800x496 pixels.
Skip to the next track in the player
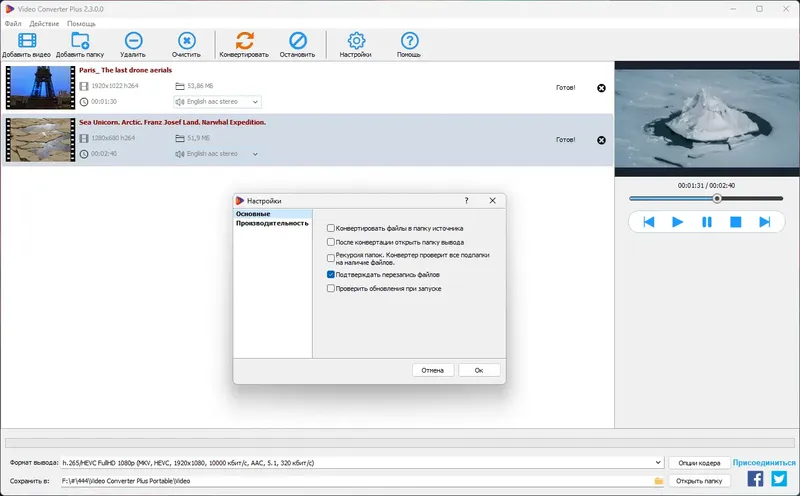pyautogui.click(x=764, y=222)
